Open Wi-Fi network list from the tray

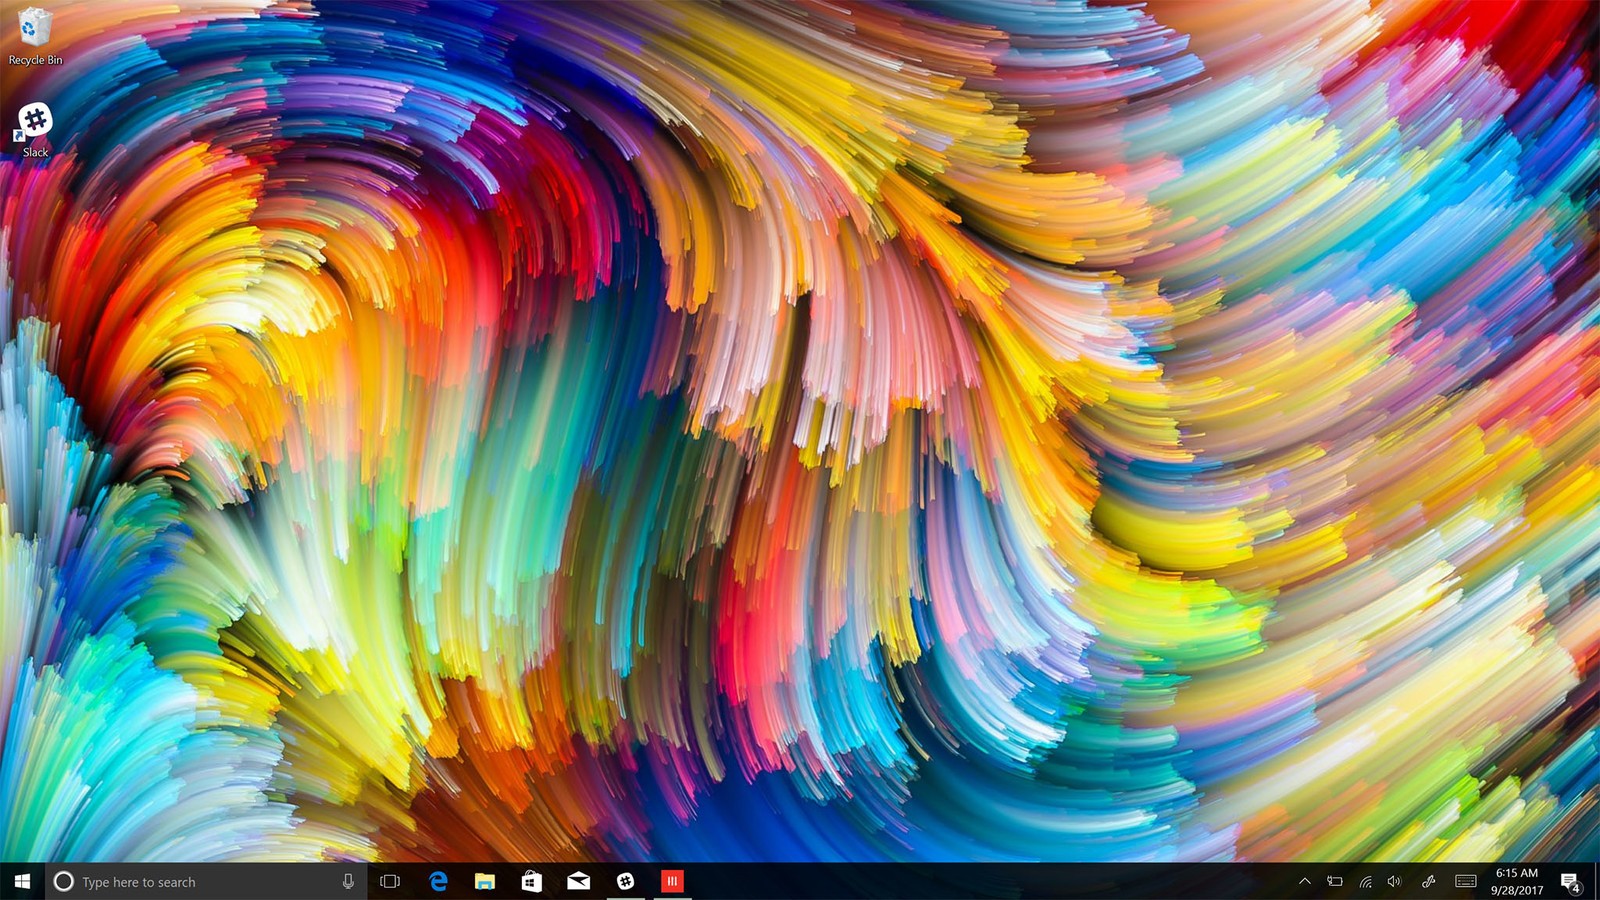[x=1363, y=881]
